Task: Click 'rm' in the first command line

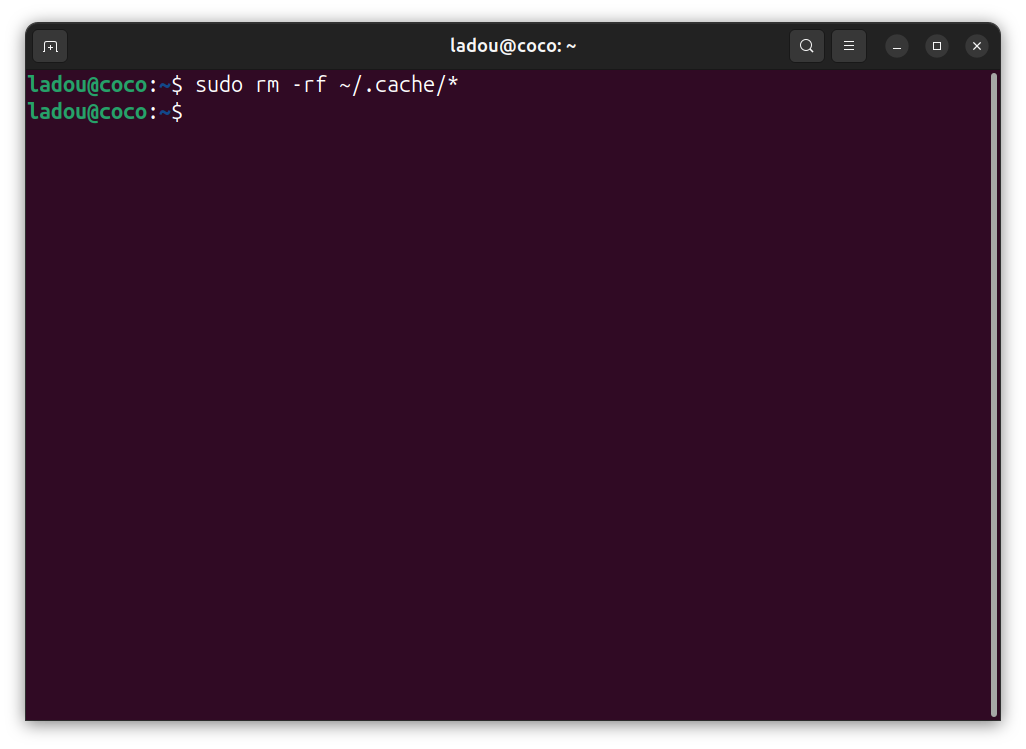Action: click(267, 85)
